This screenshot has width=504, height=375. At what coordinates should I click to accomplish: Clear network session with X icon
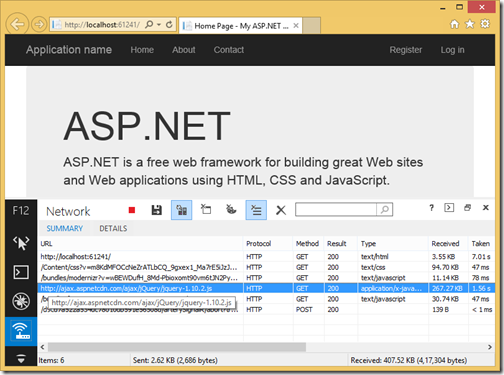(x=281, y=210)
